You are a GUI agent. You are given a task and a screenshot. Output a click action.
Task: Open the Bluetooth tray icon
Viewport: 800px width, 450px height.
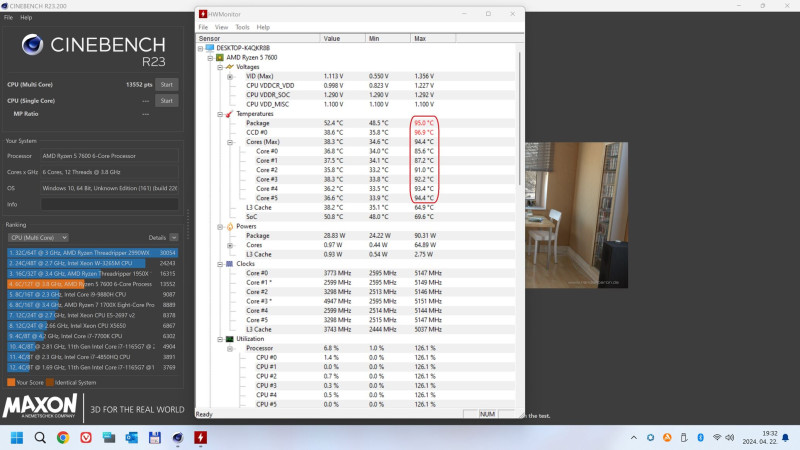[x=701, y=437]
